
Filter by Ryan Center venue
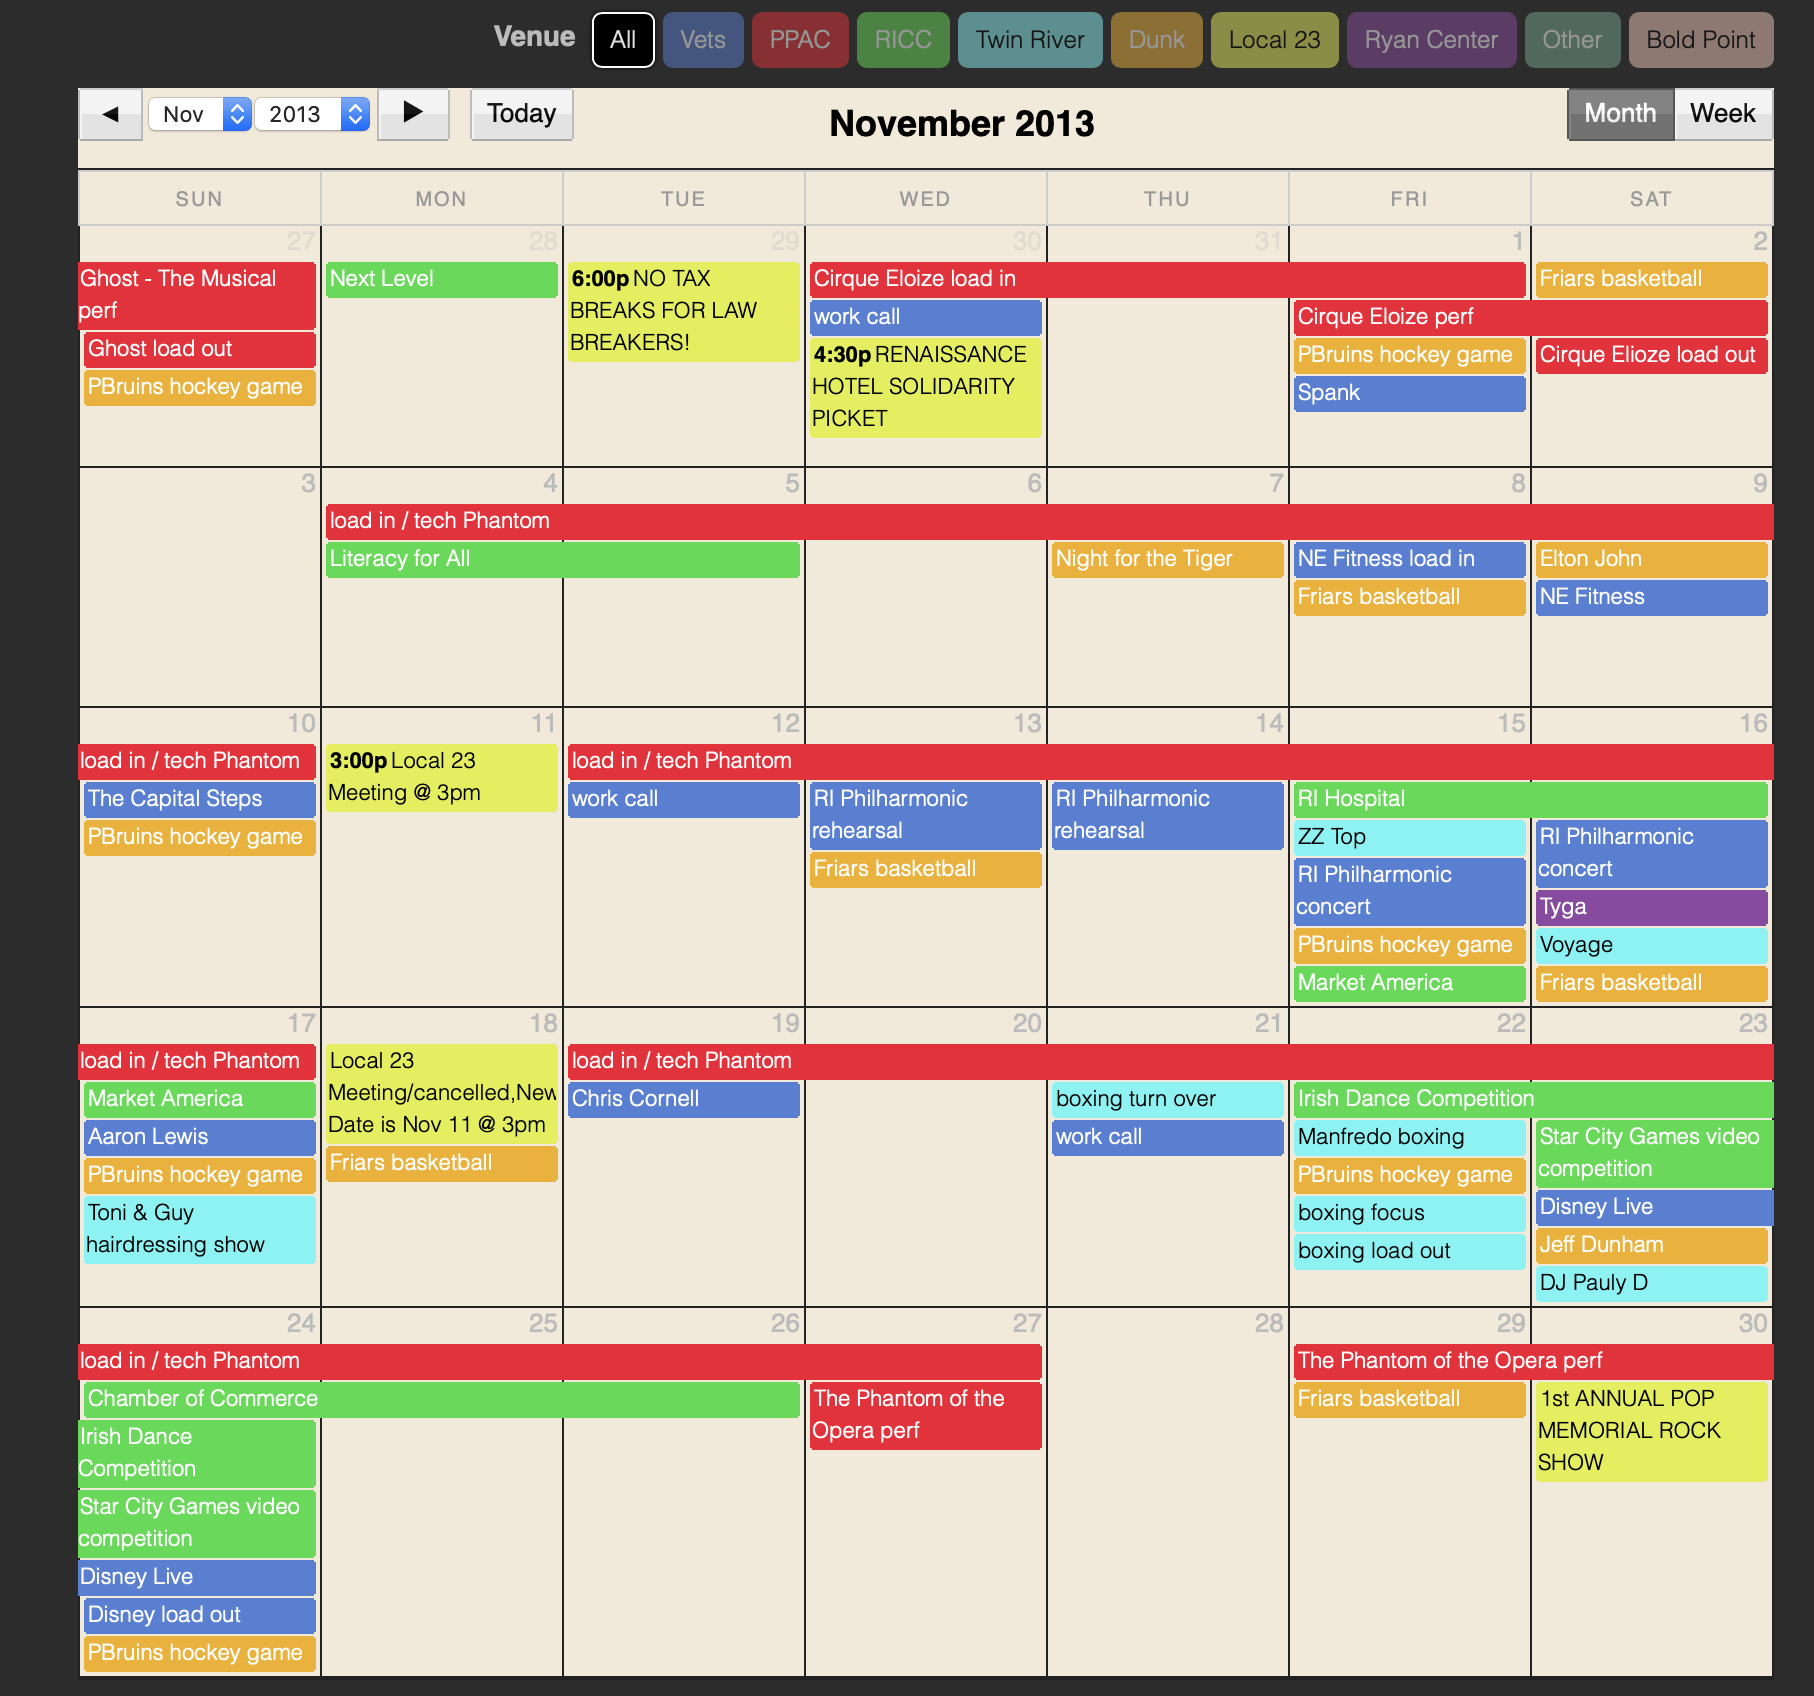[x=1430, y=40]
